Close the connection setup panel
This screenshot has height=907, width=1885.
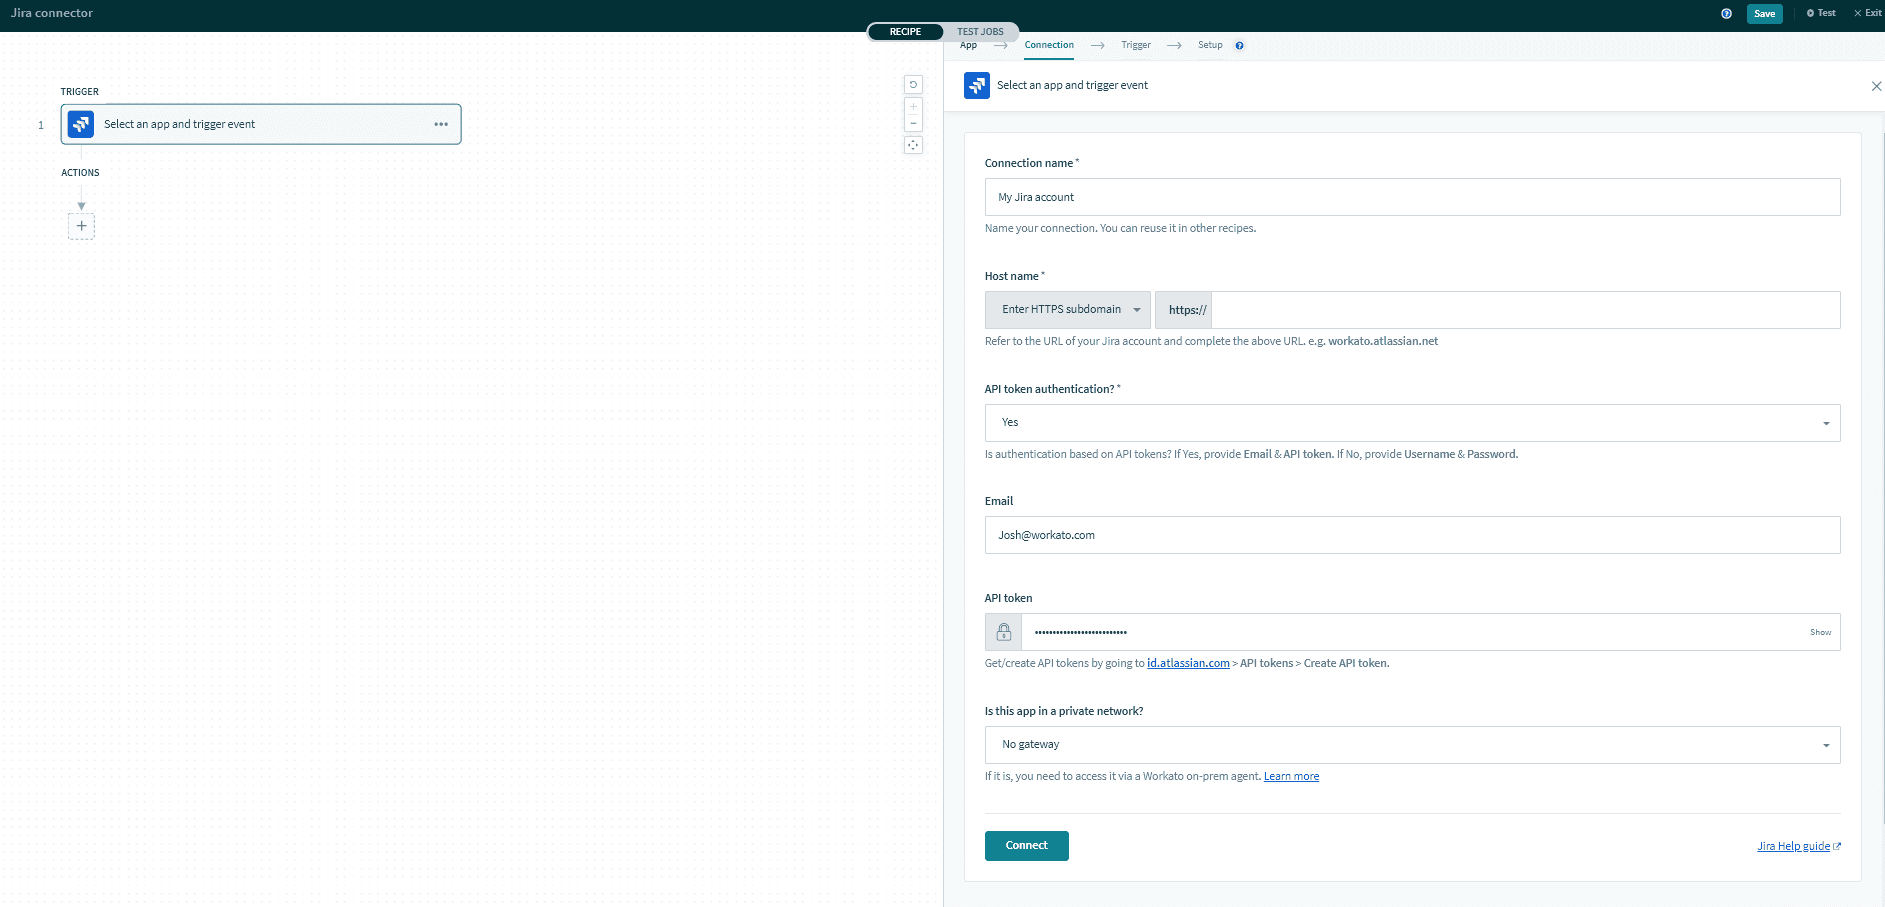coord(1876,86)
